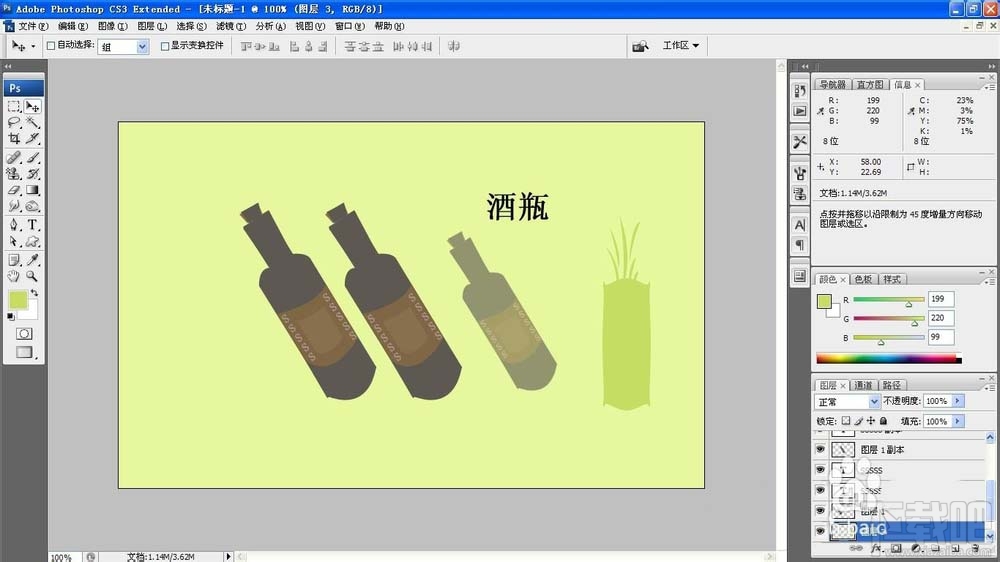Screen dimensions: 1000x562
Task: Enable the 自动选择 checkbox
Action: [51, 46]
